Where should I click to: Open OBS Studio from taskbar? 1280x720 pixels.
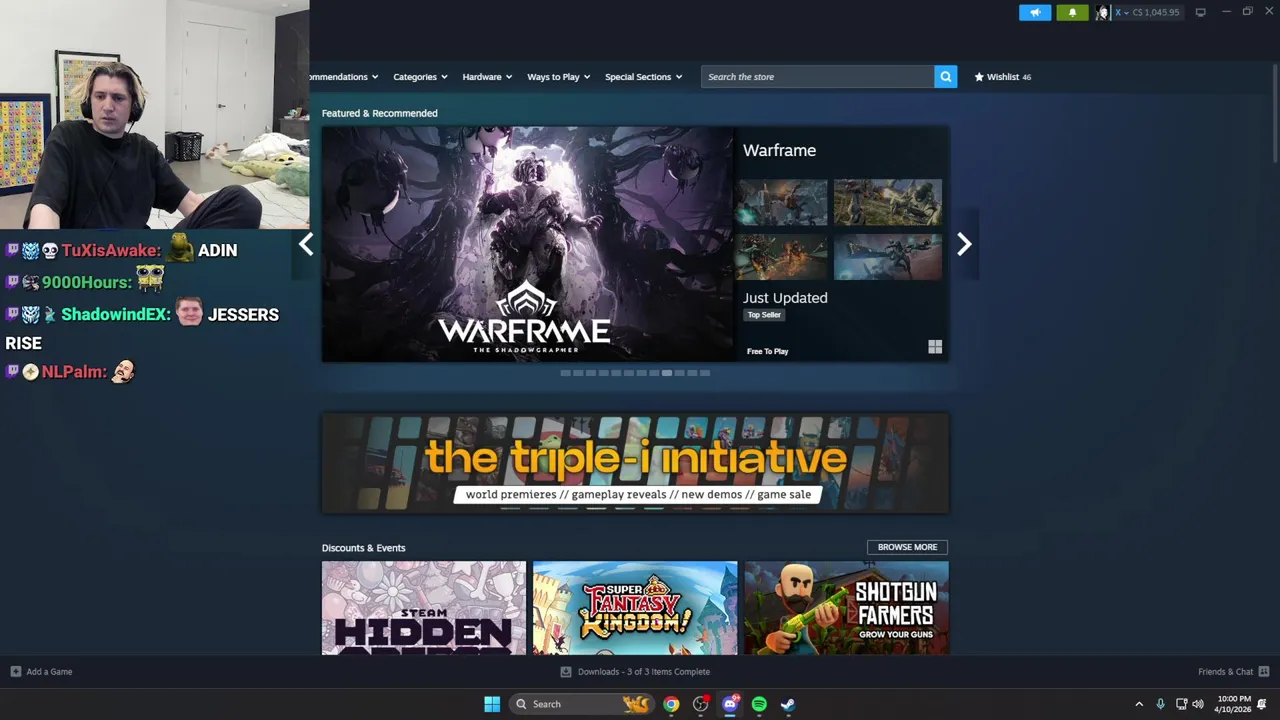pyautogui.click(x=700, y=704)
